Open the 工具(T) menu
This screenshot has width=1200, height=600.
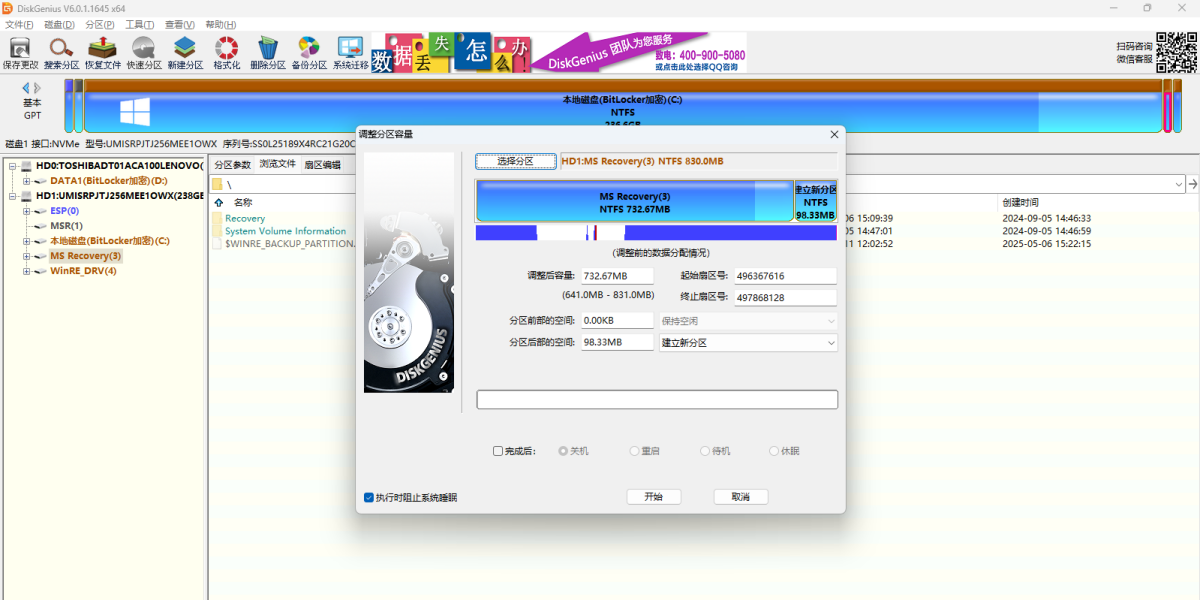point(139,24)
